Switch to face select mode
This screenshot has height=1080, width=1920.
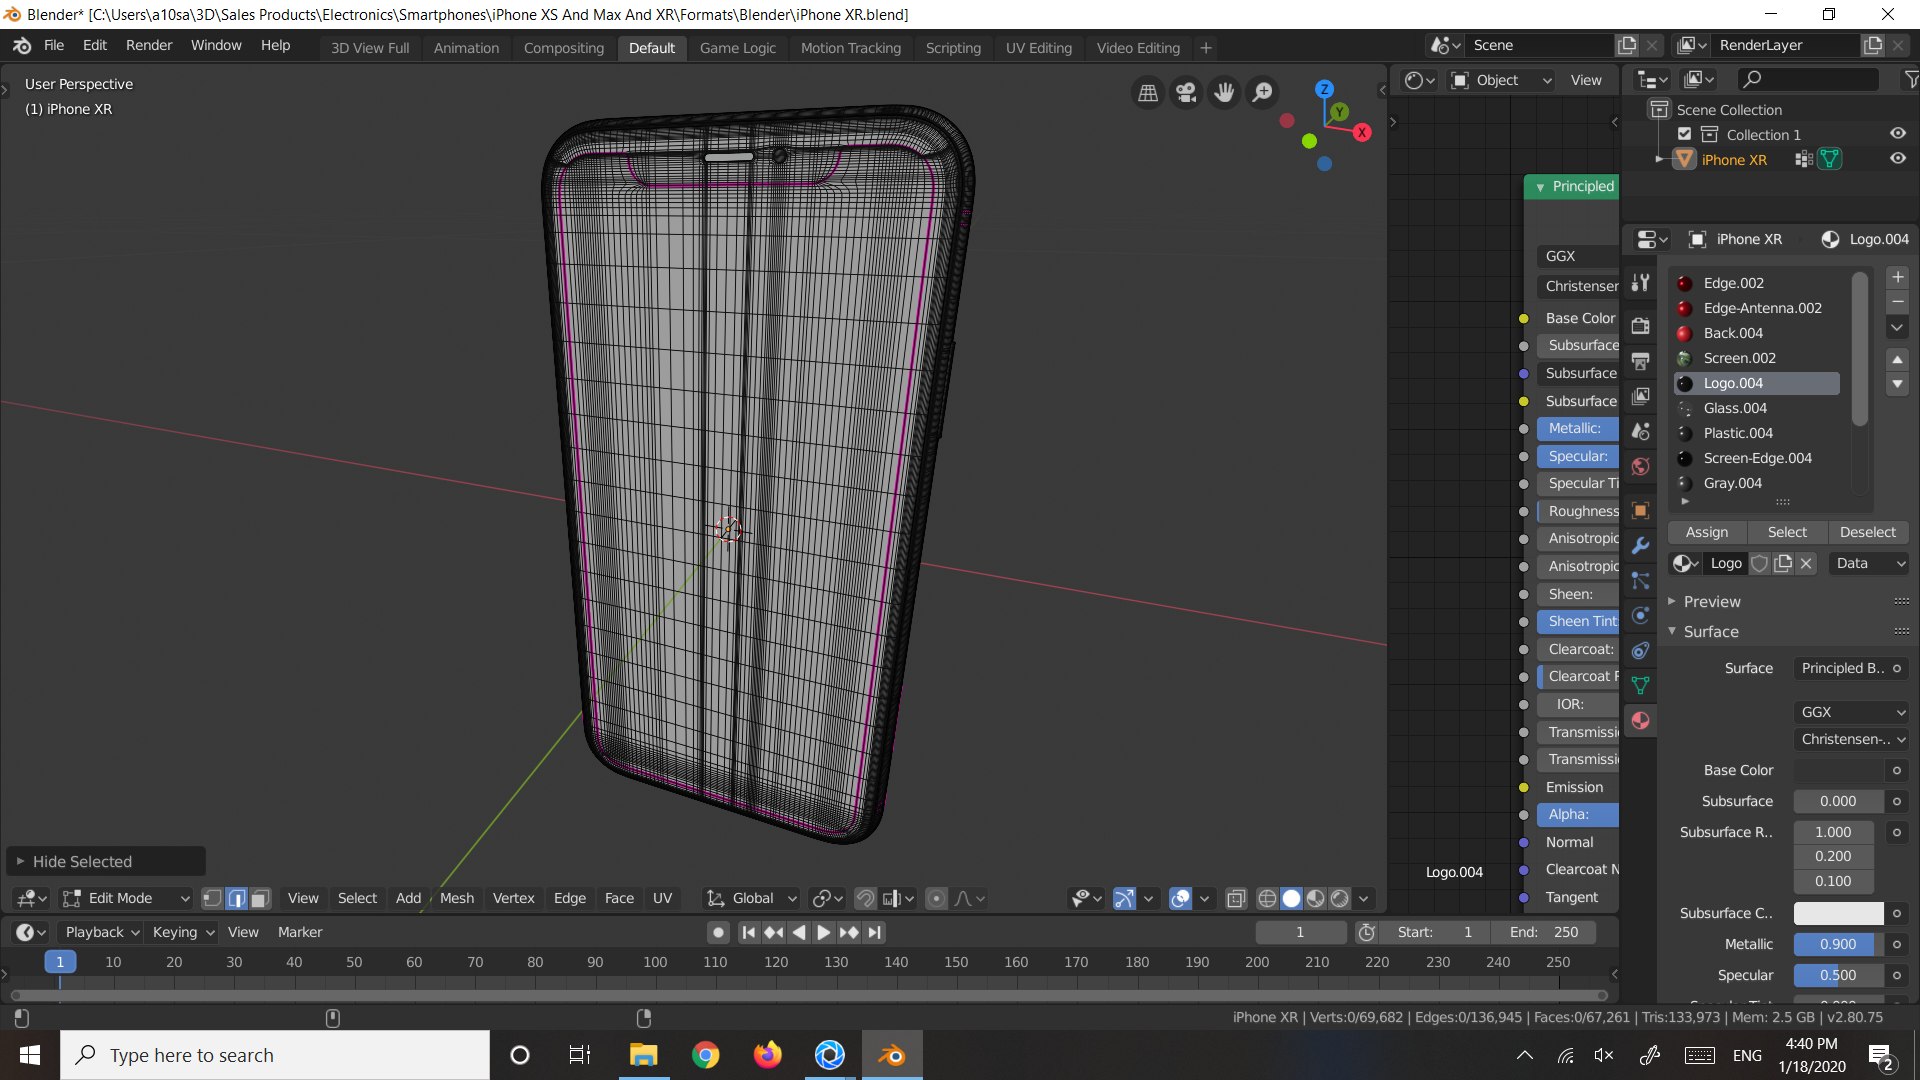260,899
